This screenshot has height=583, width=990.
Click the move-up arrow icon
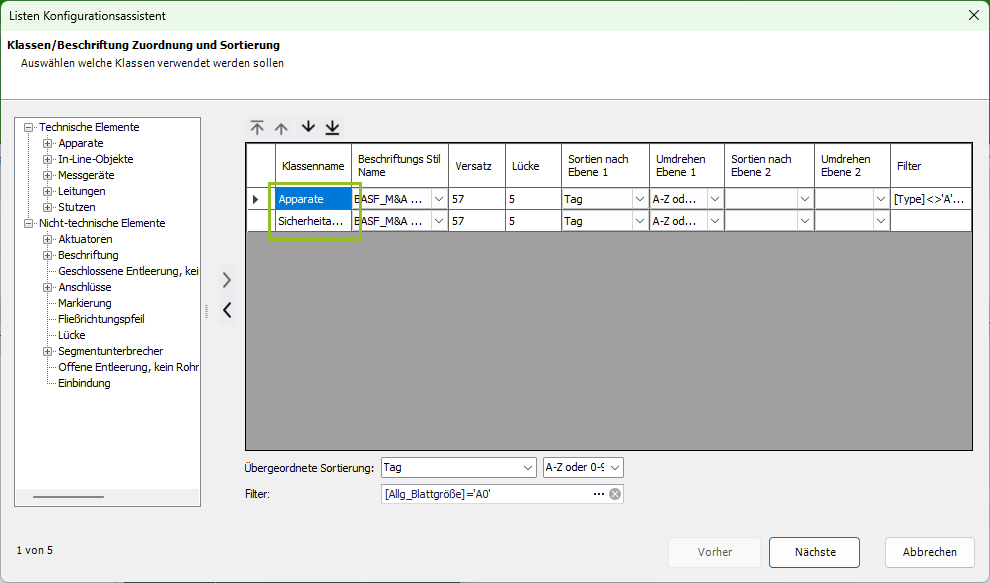[281, 128]
